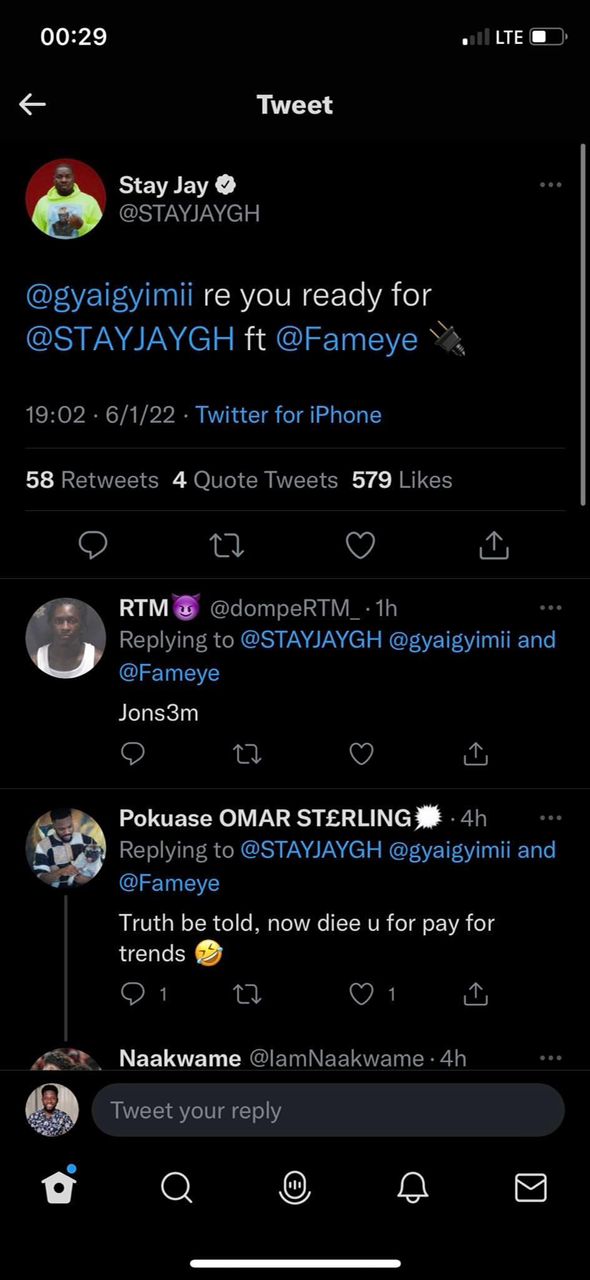The height and width of the screenshot is (1280, 590).
Task: Open the Spaces microphone tab
Action: 294,1186
